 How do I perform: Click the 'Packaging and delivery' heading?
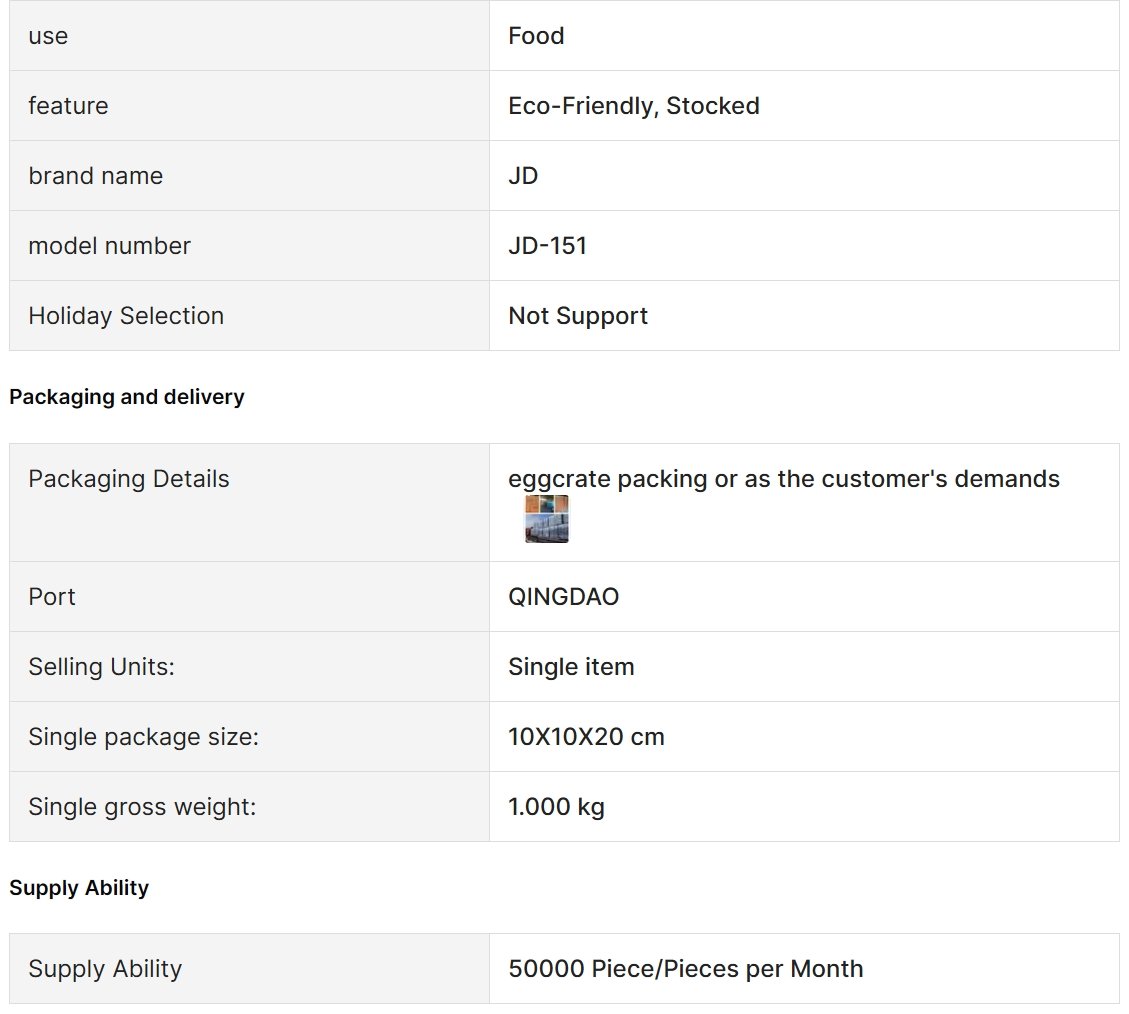click(x=127, y=397)
